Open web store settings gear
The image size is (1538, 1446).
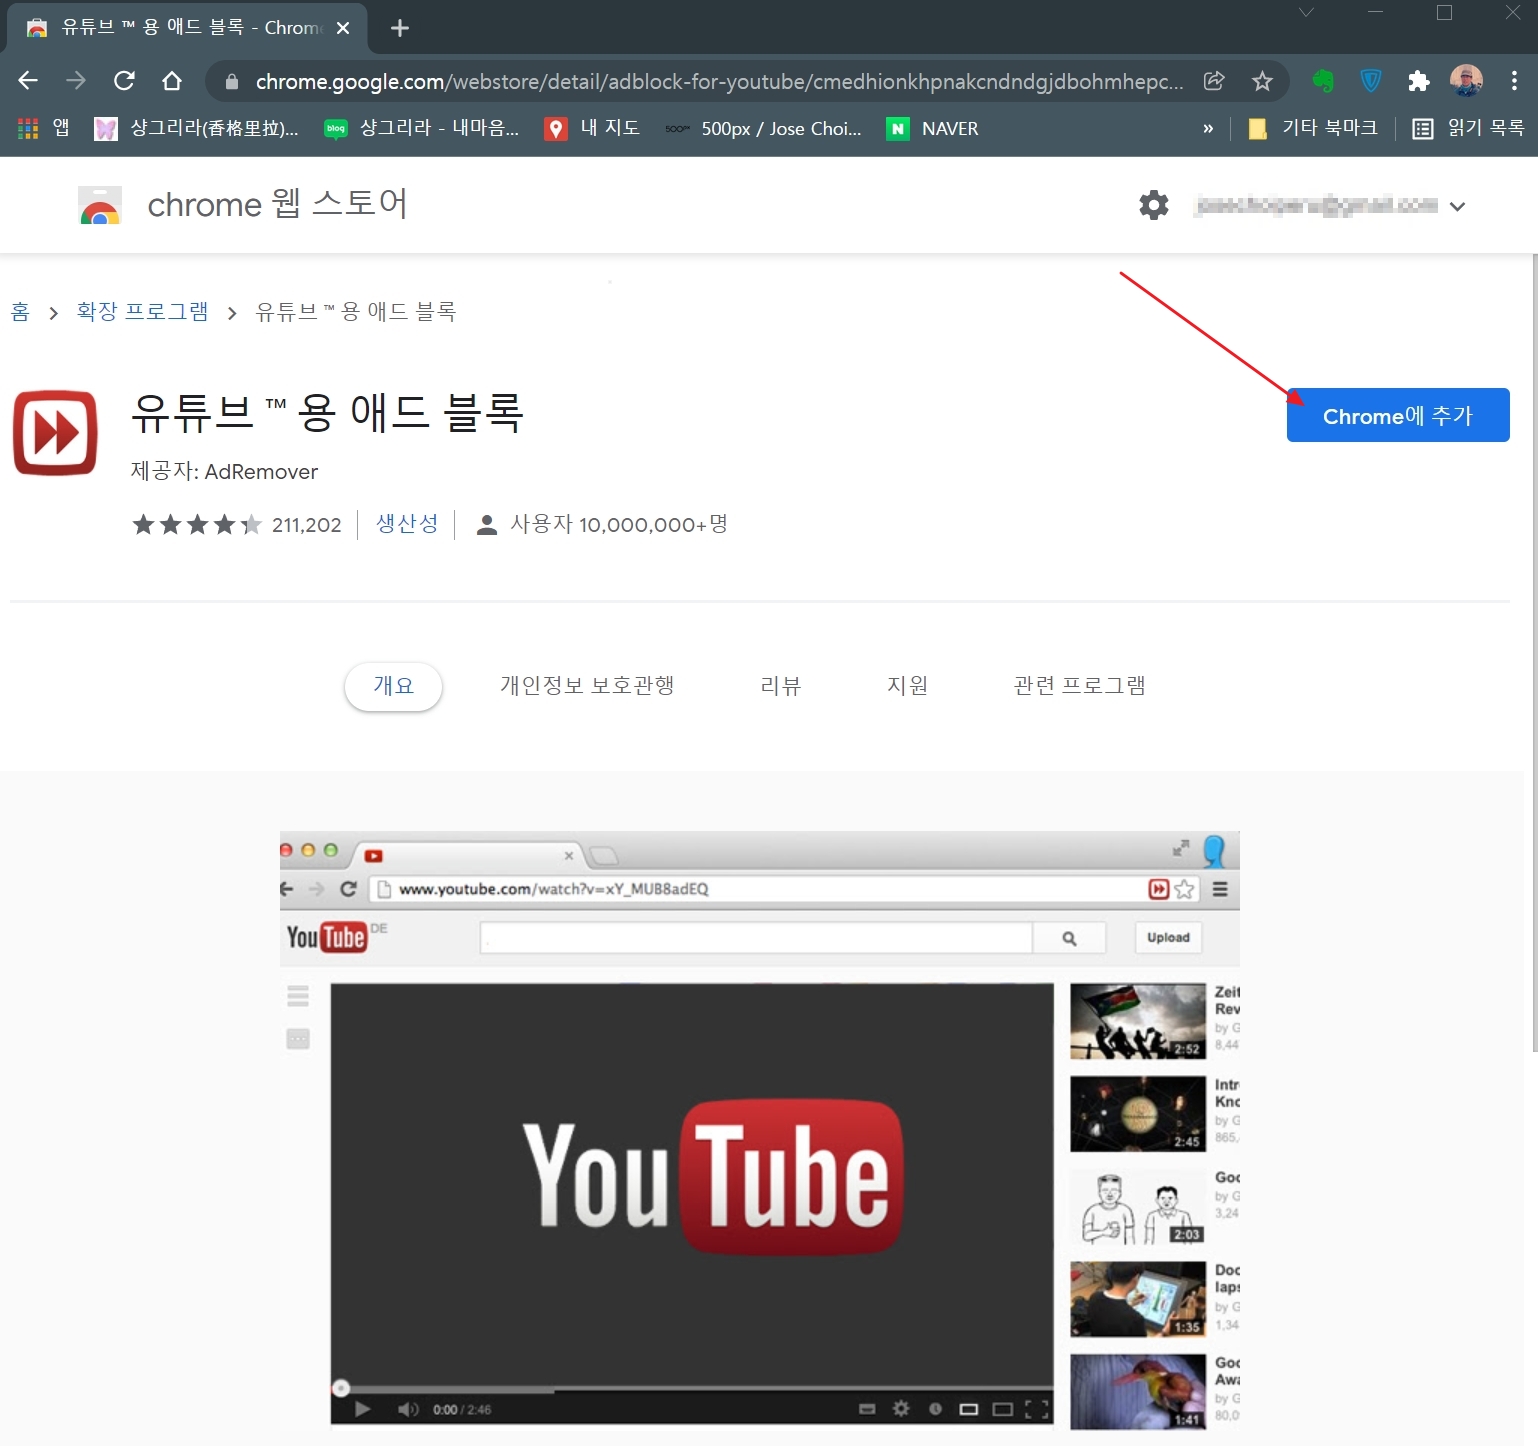[x=1154, y=205]
